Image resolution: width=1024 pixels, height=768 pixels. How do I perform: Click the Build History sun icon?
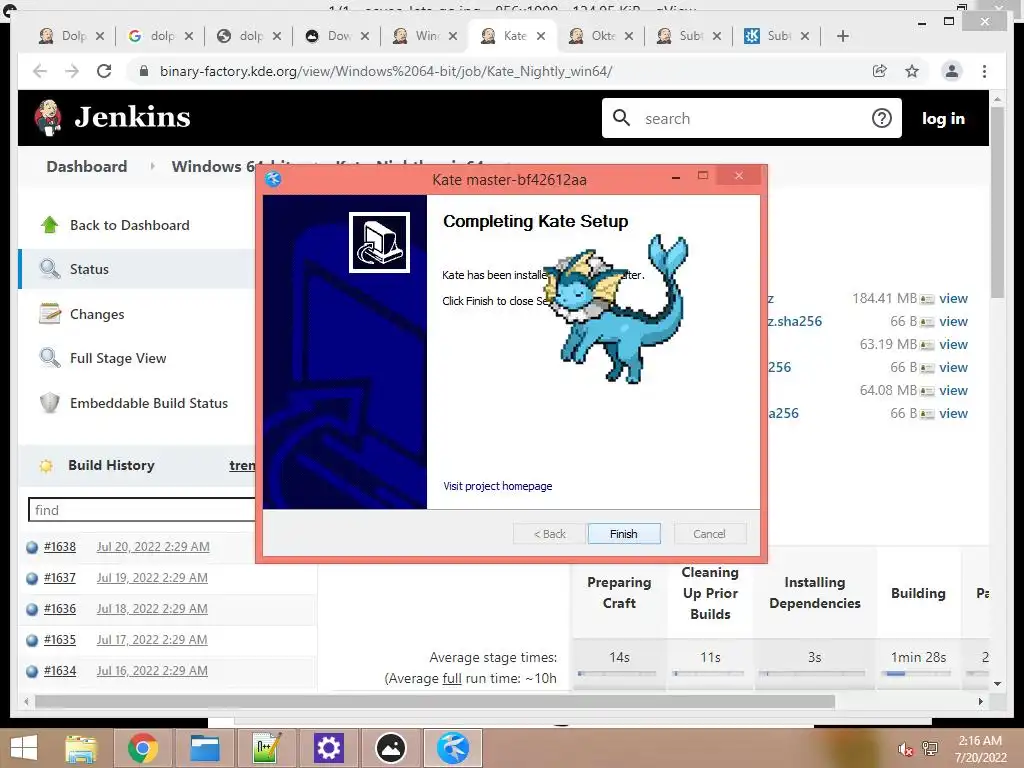click(x=46, y=466)
